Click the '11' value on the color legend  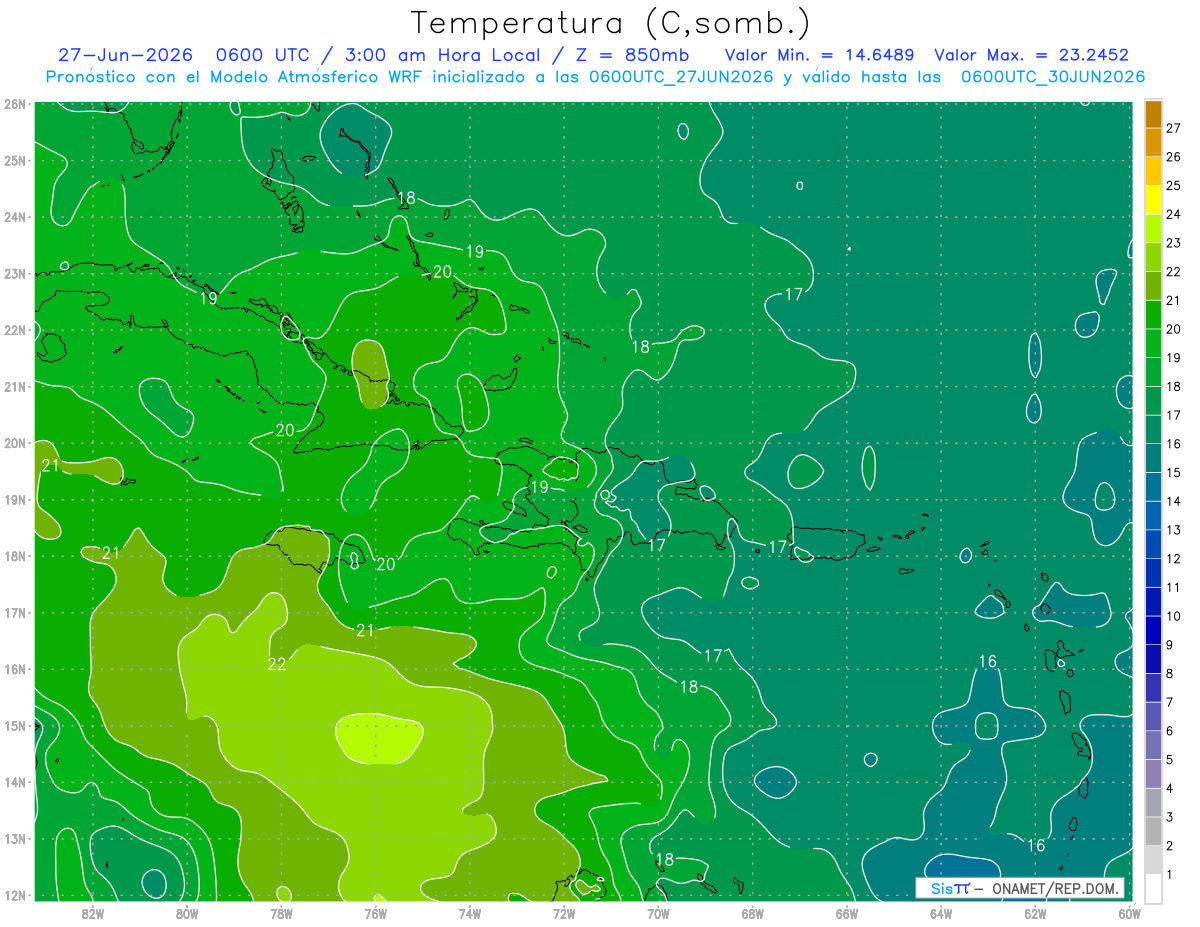point(1174,587)
